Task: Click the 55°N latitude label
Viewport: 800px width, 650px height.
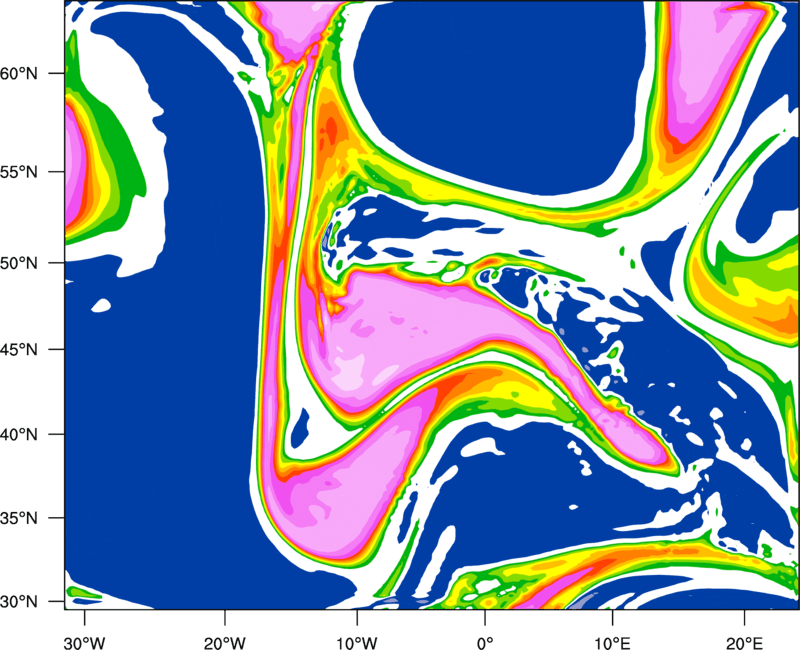Action: 19,172
